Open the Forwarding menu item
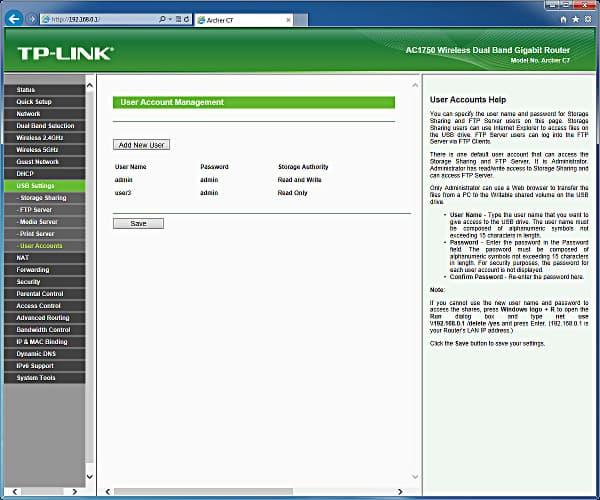Image resolution: width=600 pixels, height=500 pixels. (45, 270)
